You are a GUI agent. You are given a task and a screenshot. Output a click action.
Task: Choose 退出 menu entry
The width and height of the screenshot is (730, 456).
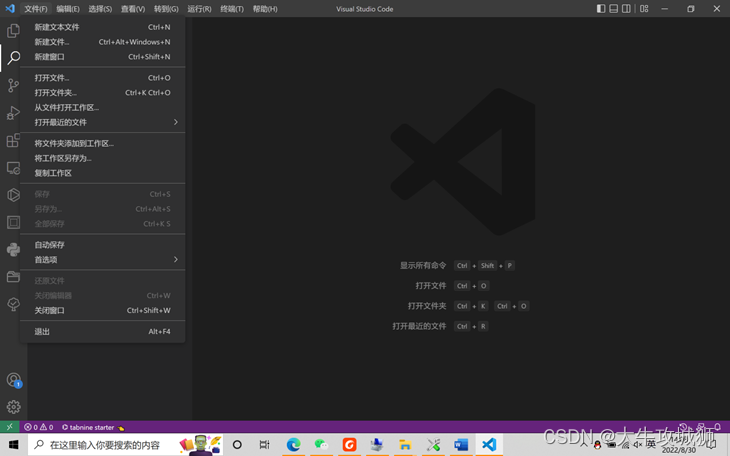click(x=102, y=332)
